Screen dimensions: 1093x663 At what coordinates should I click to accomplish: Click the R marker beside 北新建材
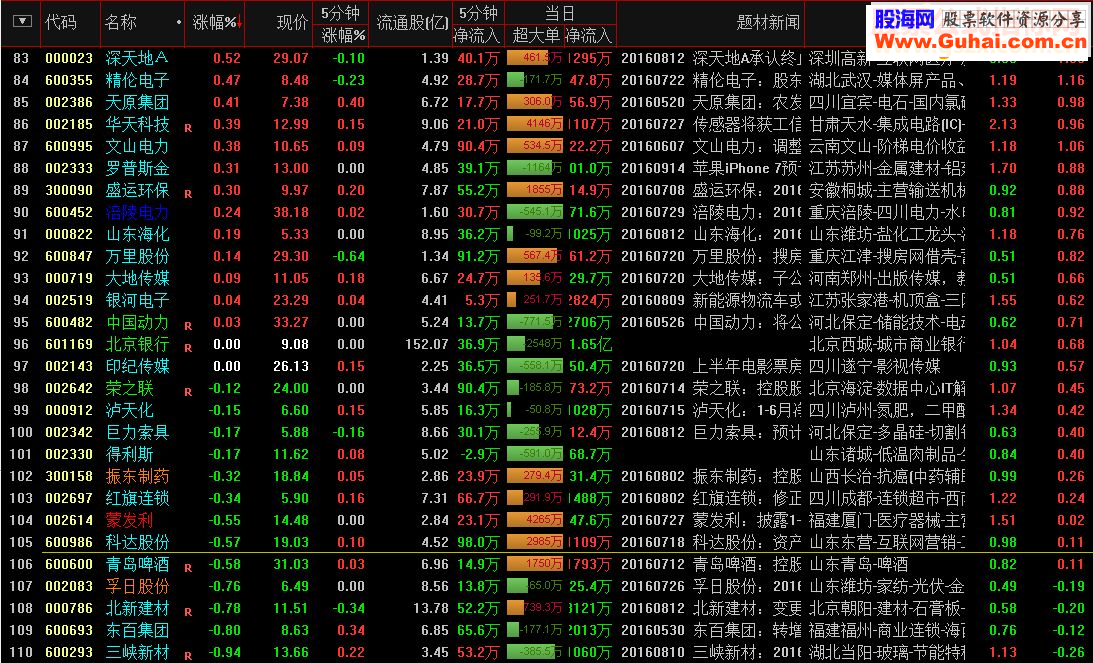[188, 612]
